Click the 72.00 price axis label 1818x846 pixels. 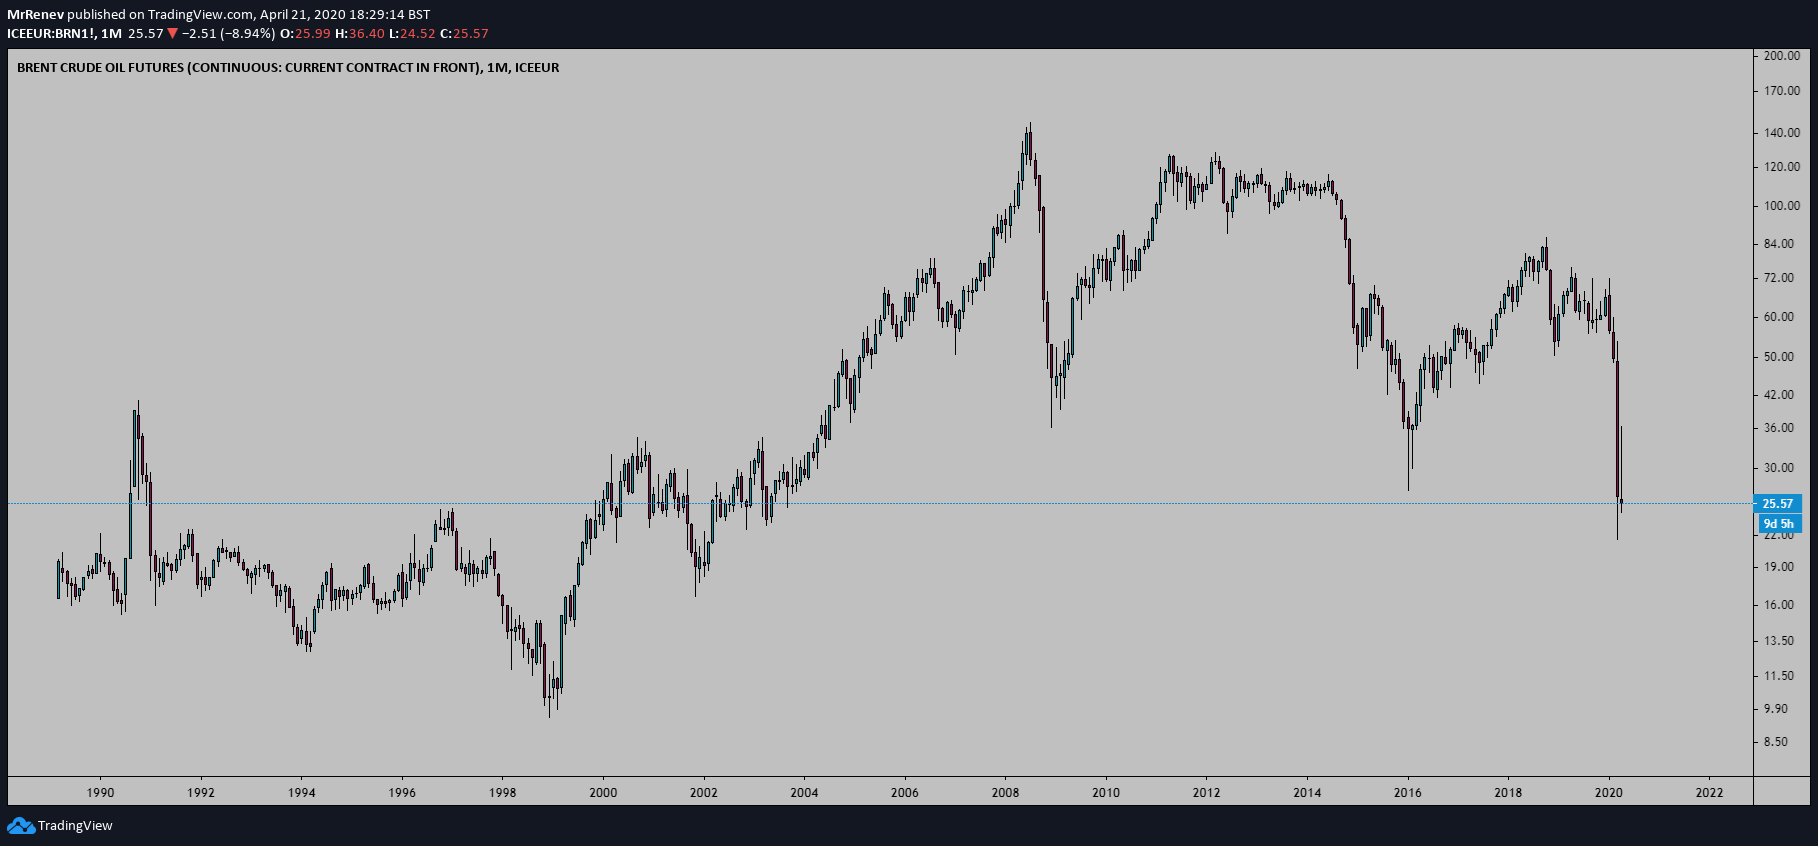pos(1779,278)
